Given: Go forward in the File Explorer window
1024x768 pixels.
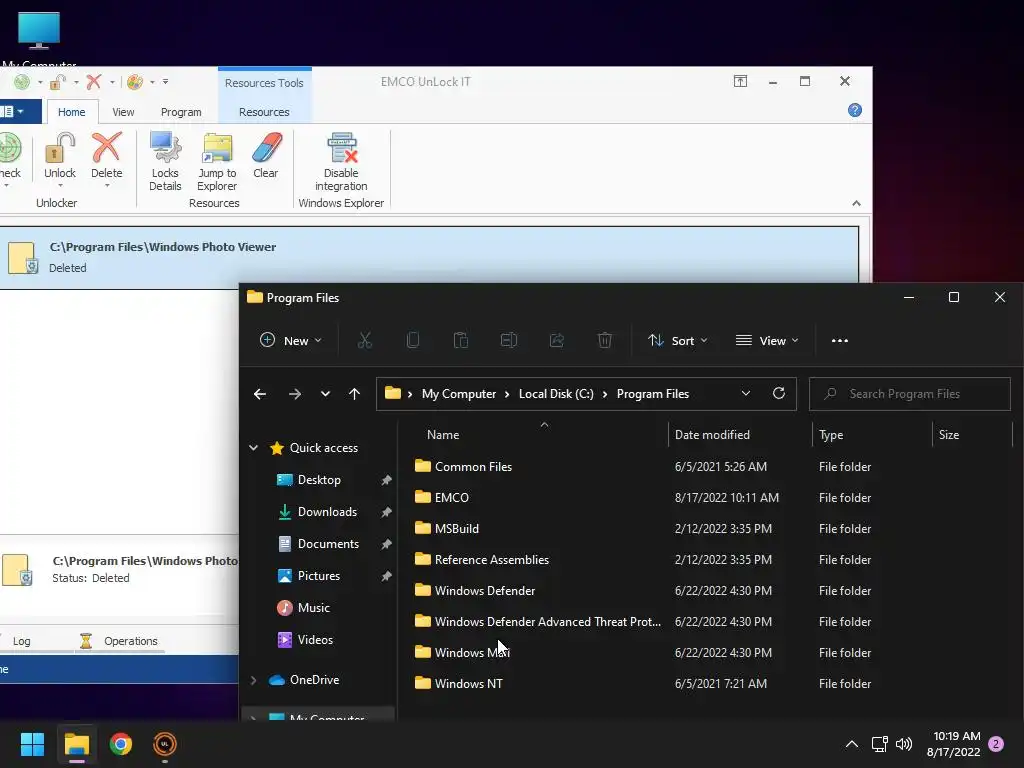Looking at the screenshot, I should coord(295,394).
